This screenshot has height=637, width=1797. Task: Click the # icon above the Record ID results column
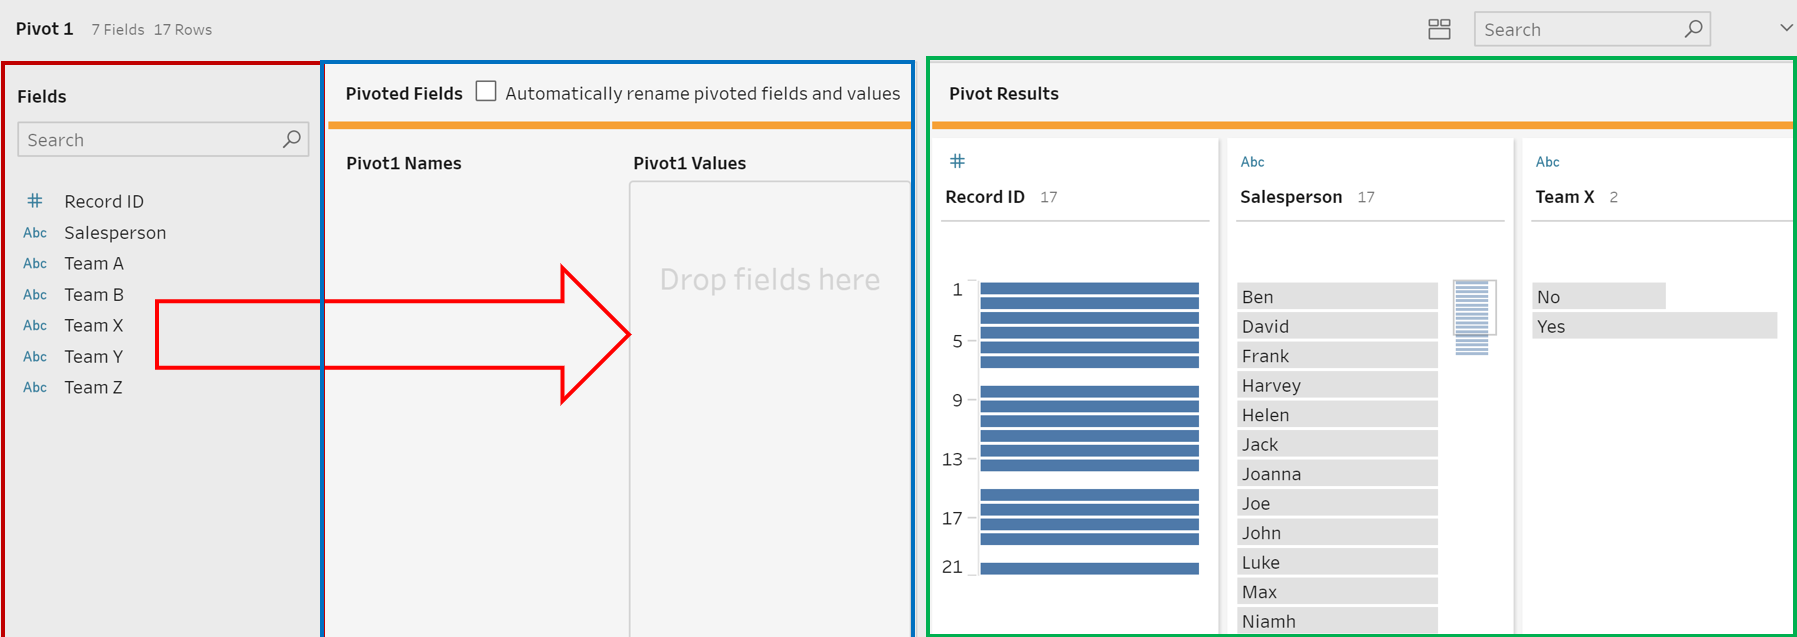[x=957, y=160]
